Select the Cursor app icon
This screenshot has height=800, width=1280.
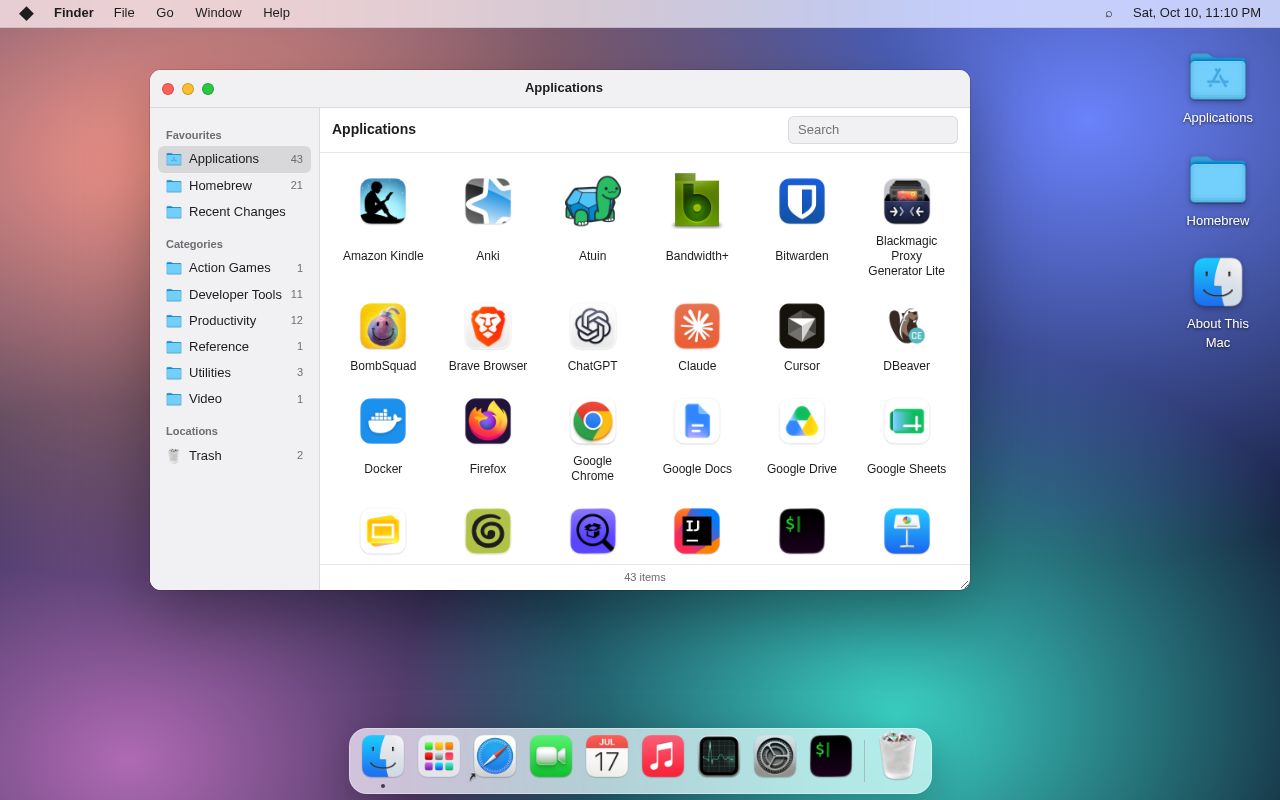[x=802, y=326]
